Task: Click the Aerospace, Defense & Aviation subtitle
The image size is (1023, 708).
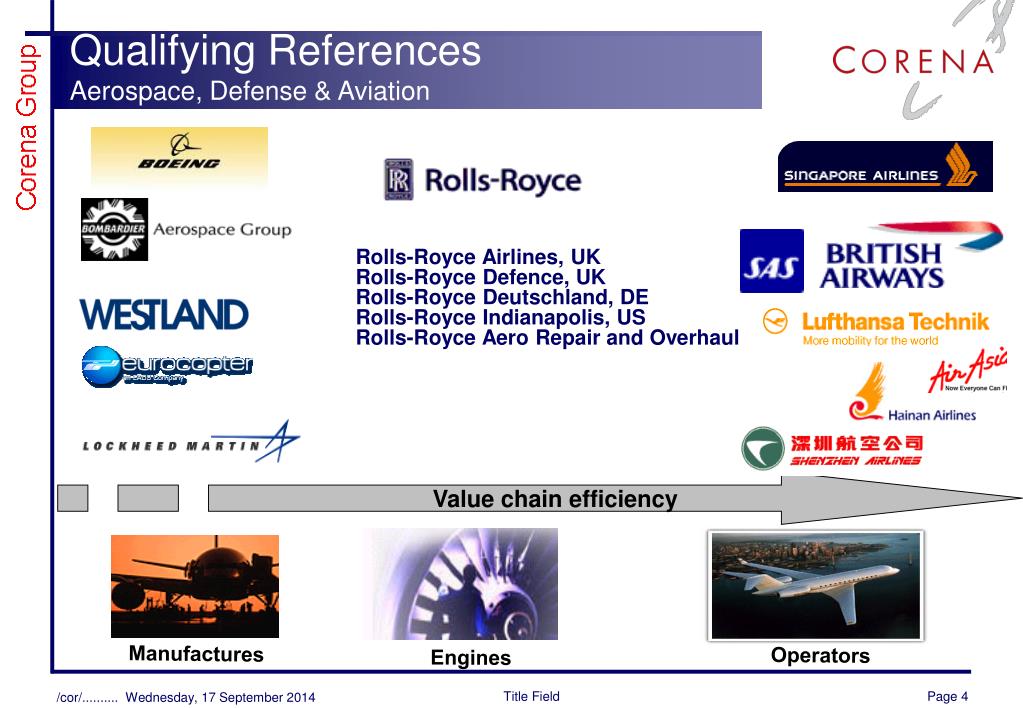Action: (x=250, y=91)
